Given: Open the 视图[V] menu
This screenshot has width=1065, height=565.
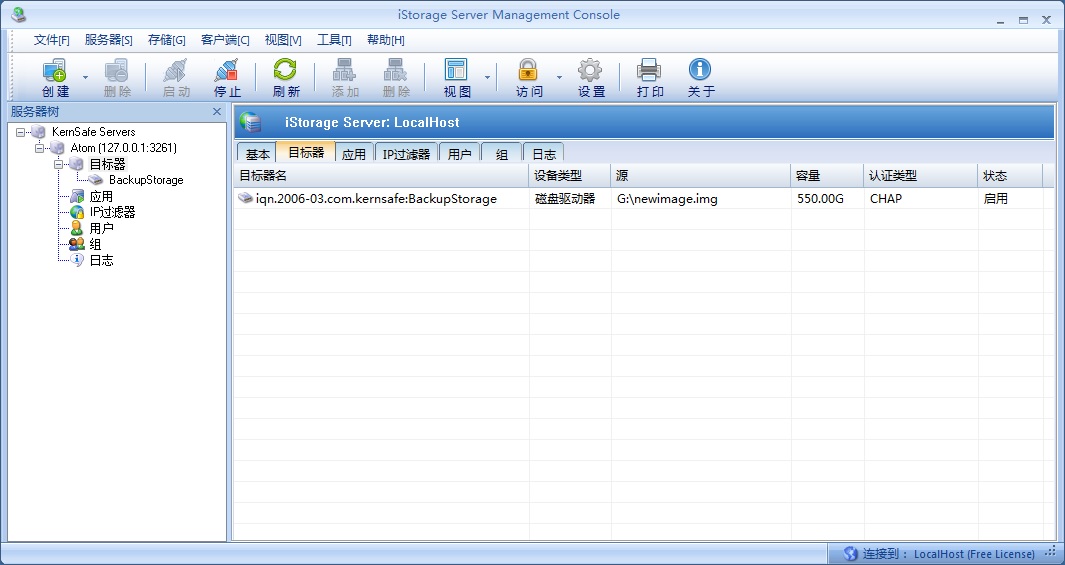Looking at the screenshot, I should (283, 40).
